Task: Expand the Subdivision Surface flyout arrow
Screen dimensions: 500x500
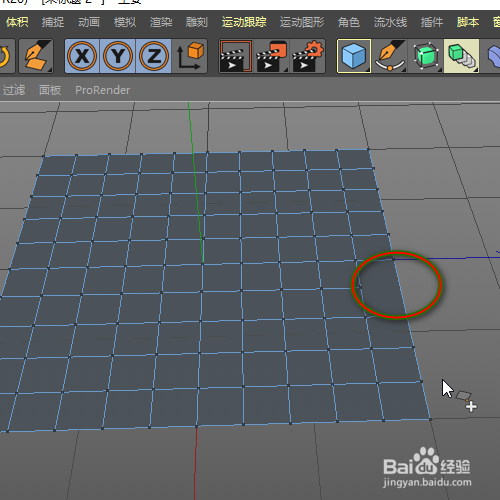Action: (x=439, y=69)
